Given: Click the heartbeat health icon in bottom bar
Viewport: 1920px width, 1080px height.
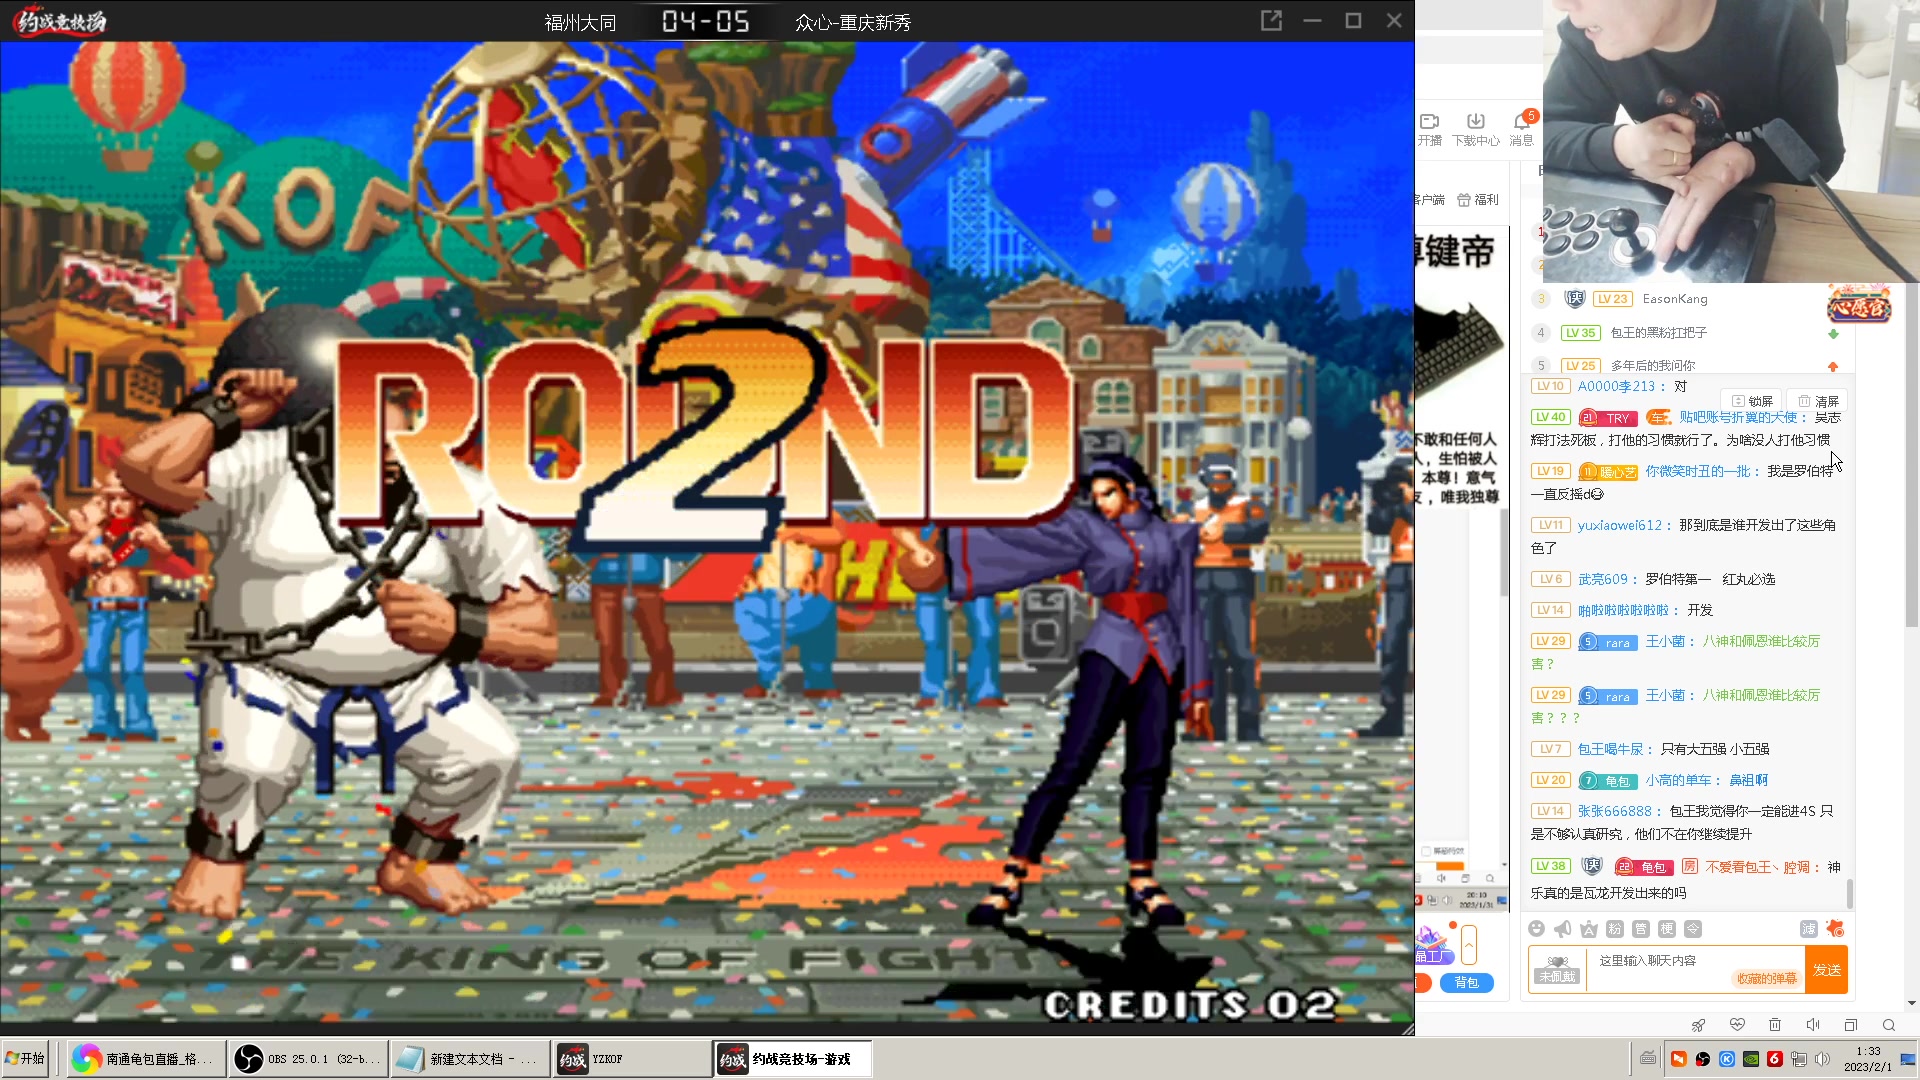Looking at the screenshot, I should (x=1737, y=1025).
